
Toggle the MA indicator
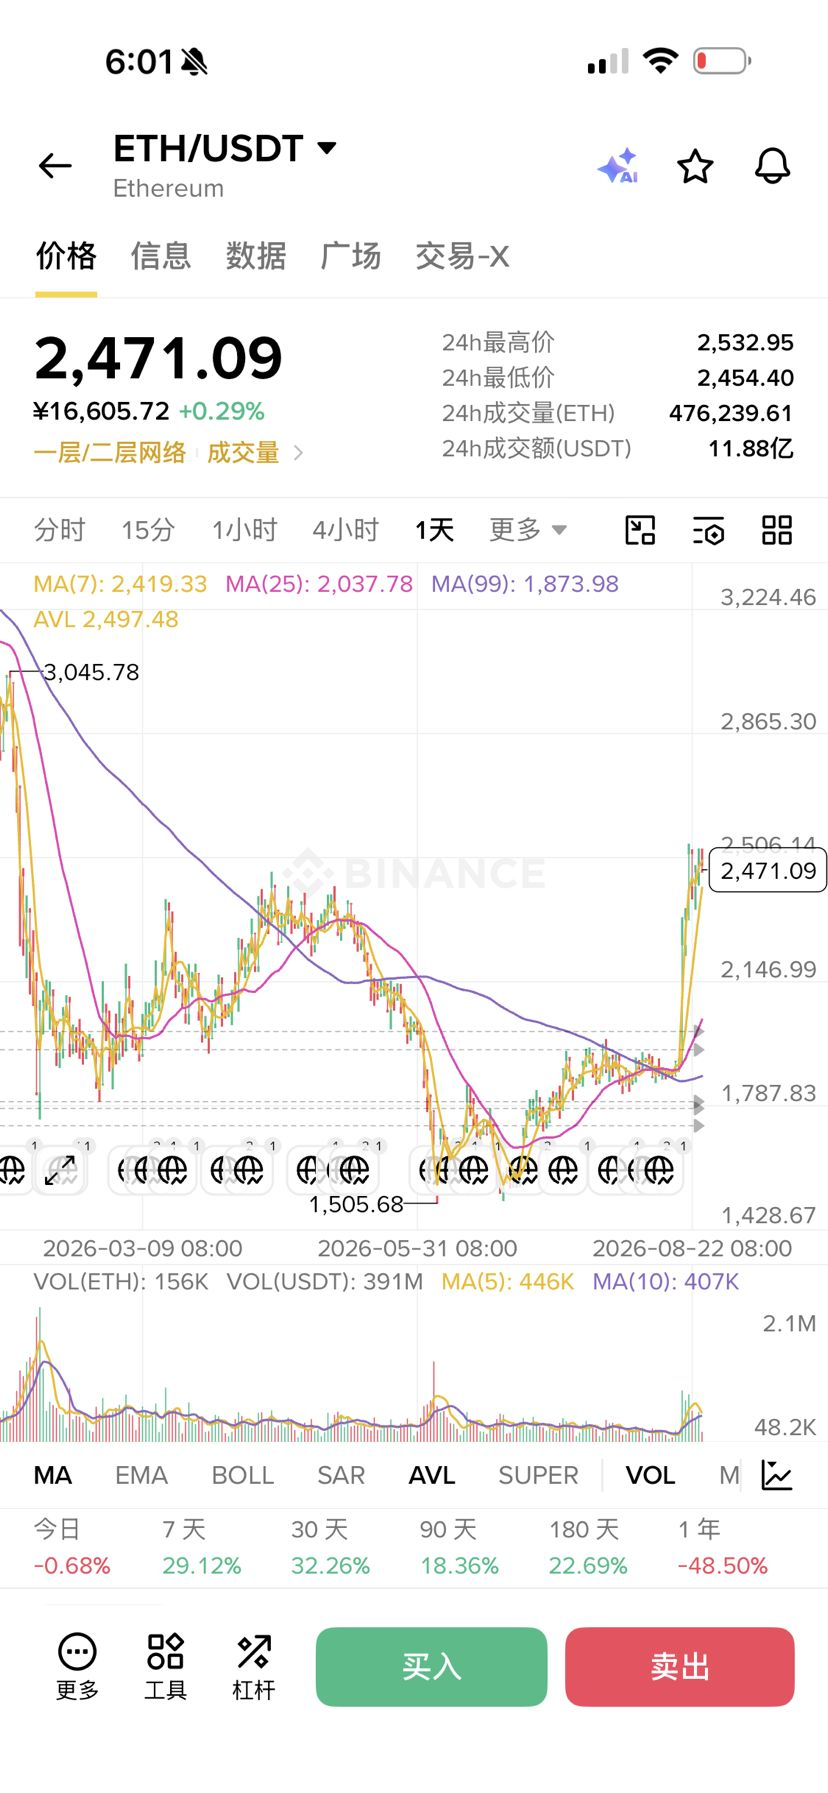click(53, 1475)
